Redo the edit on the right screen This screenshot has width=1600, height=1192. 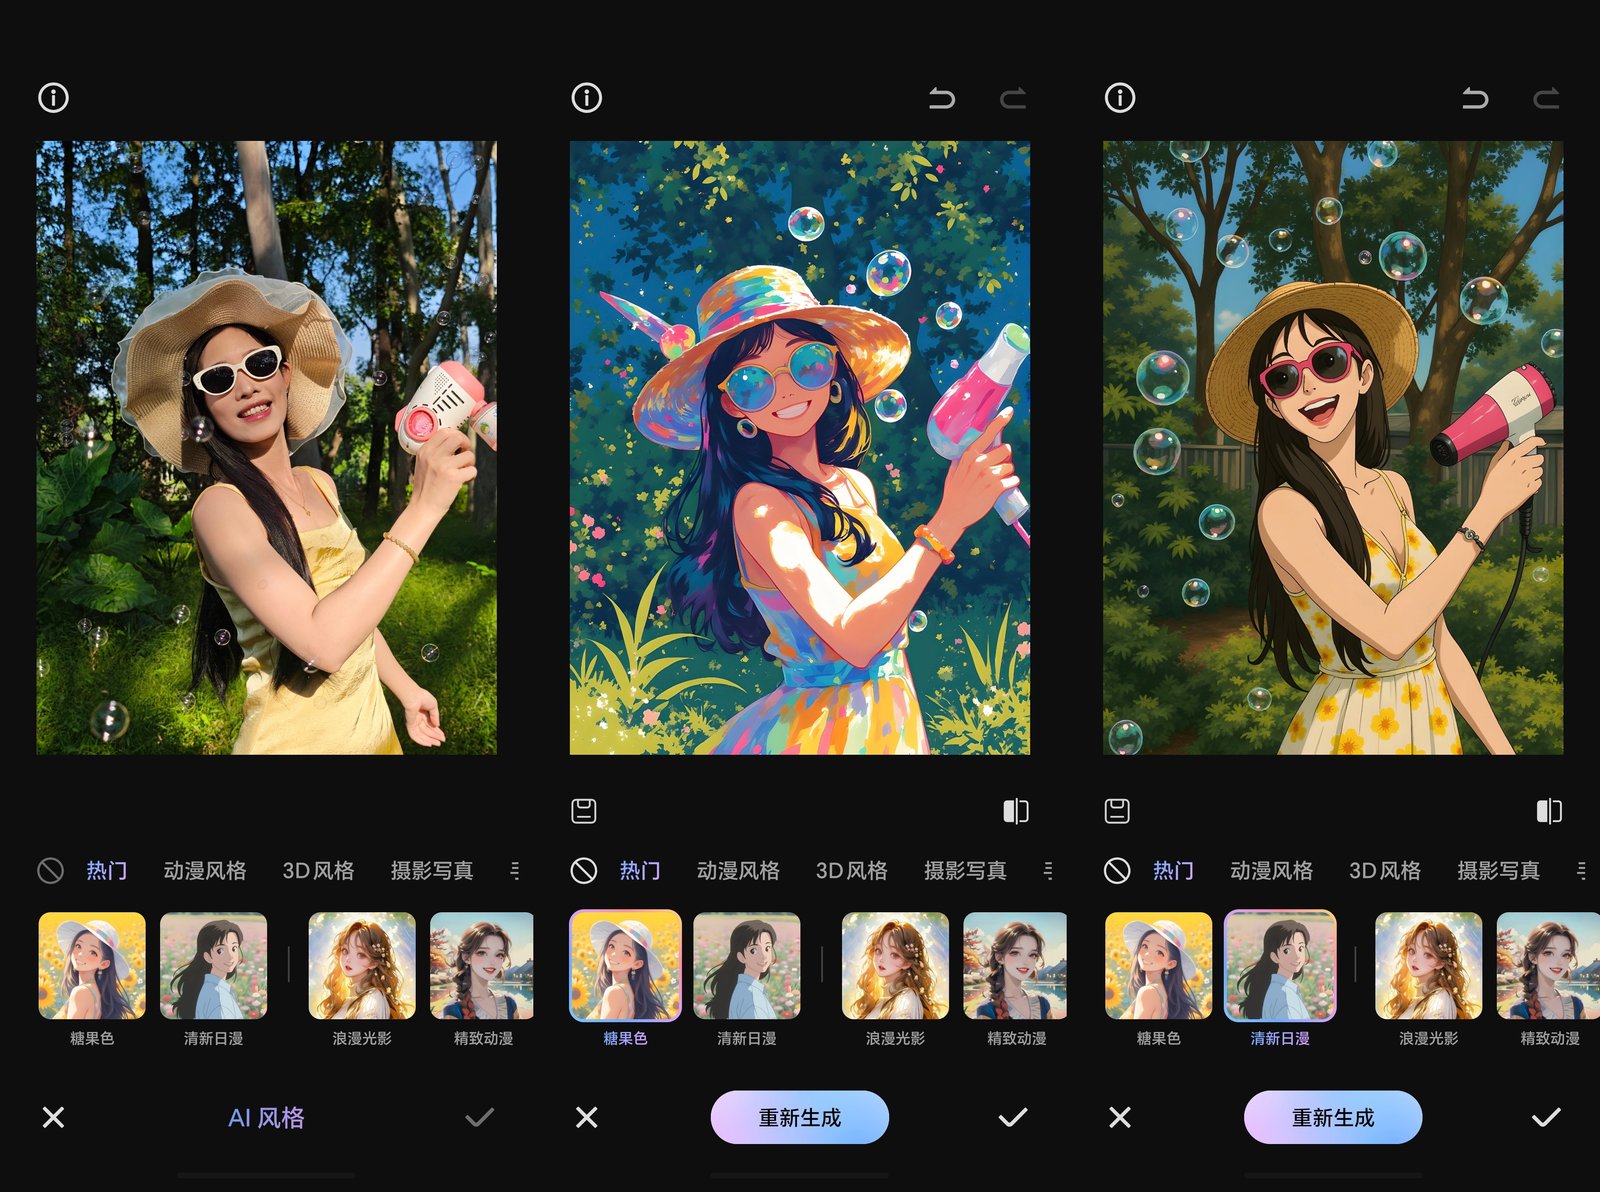point(1547,98)
